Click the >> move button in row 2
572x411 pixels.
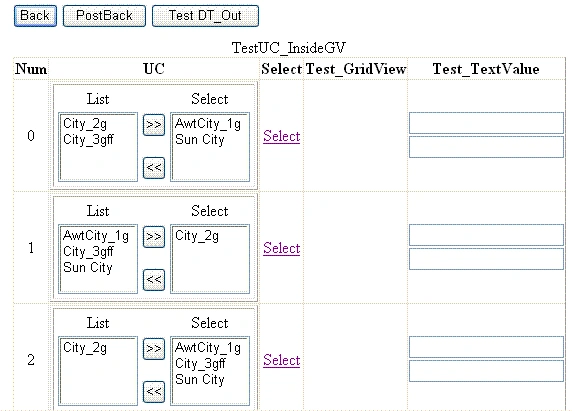pyautogui.click(x=154, y=349)
